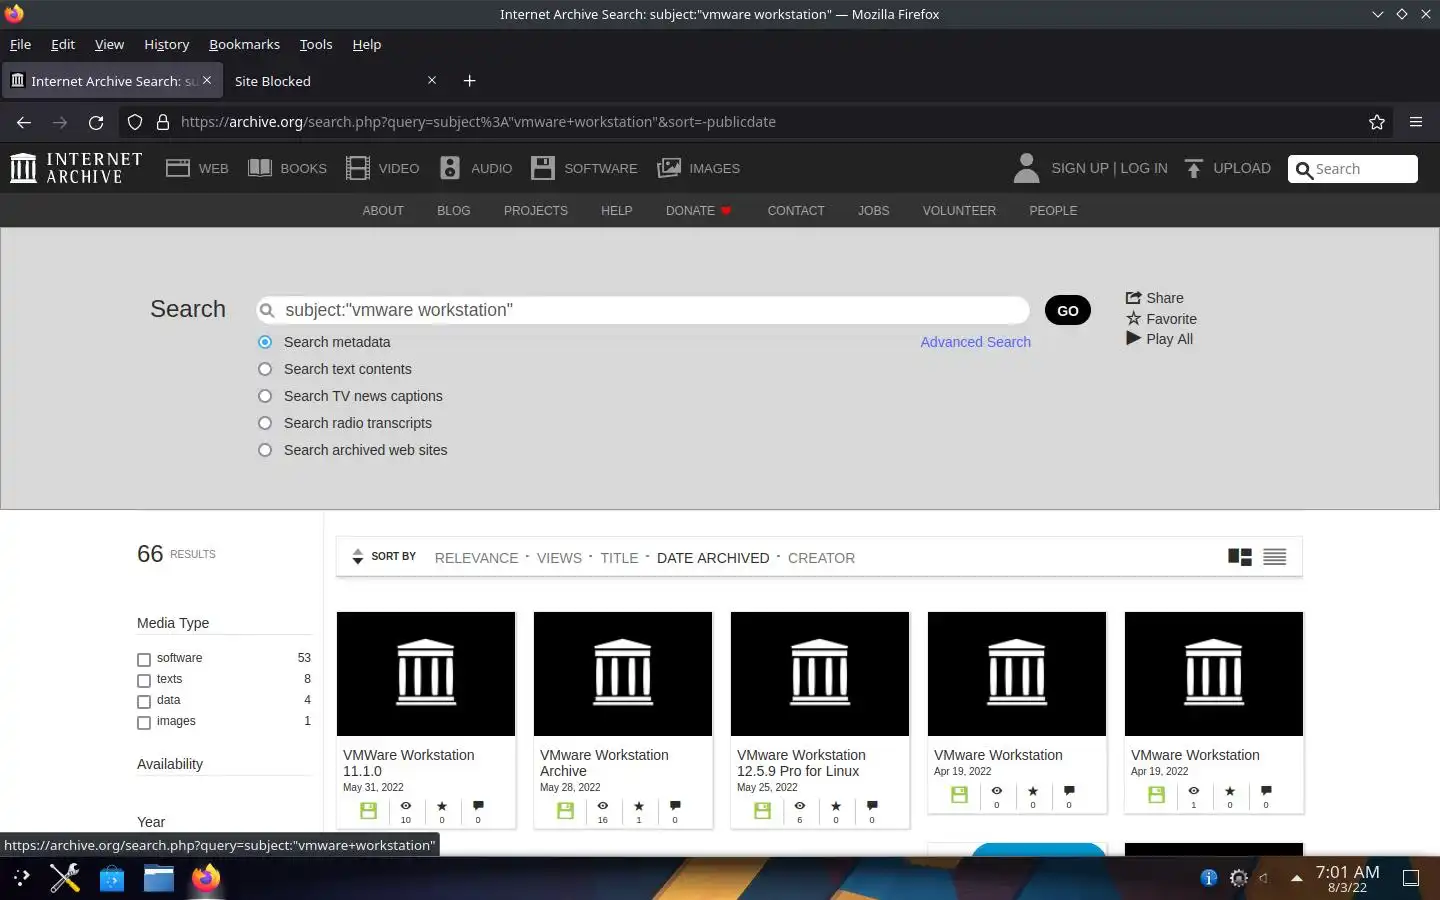1440x900 pixels.
Task: Open the Software section icon
Action: click(543, 168)
